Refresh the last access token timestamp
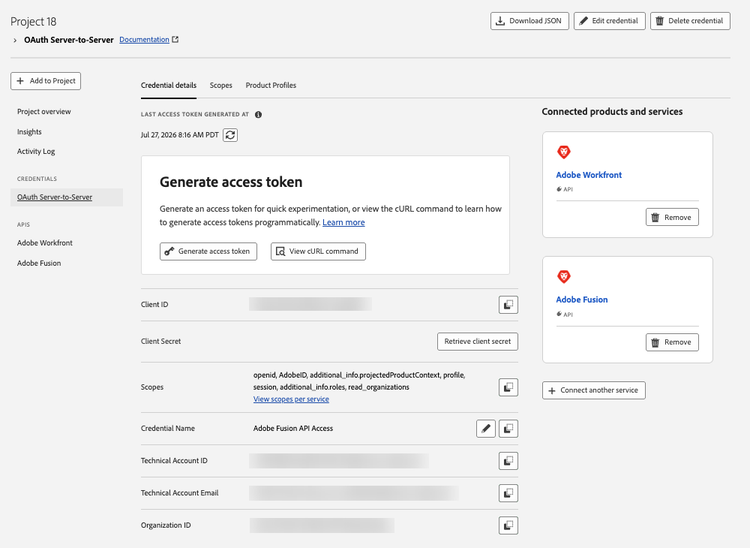Screen dimensions: 750x548 click(230, 135)
